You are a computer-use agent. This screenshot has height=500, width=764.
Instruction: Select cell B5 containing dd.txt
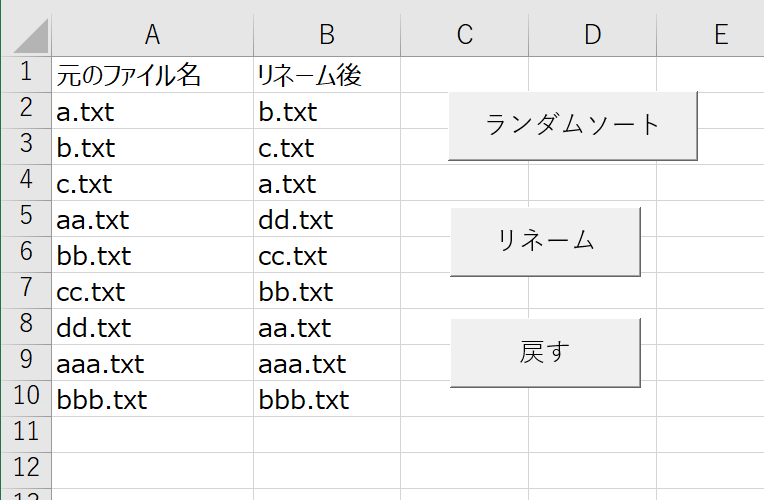(326, 219)
